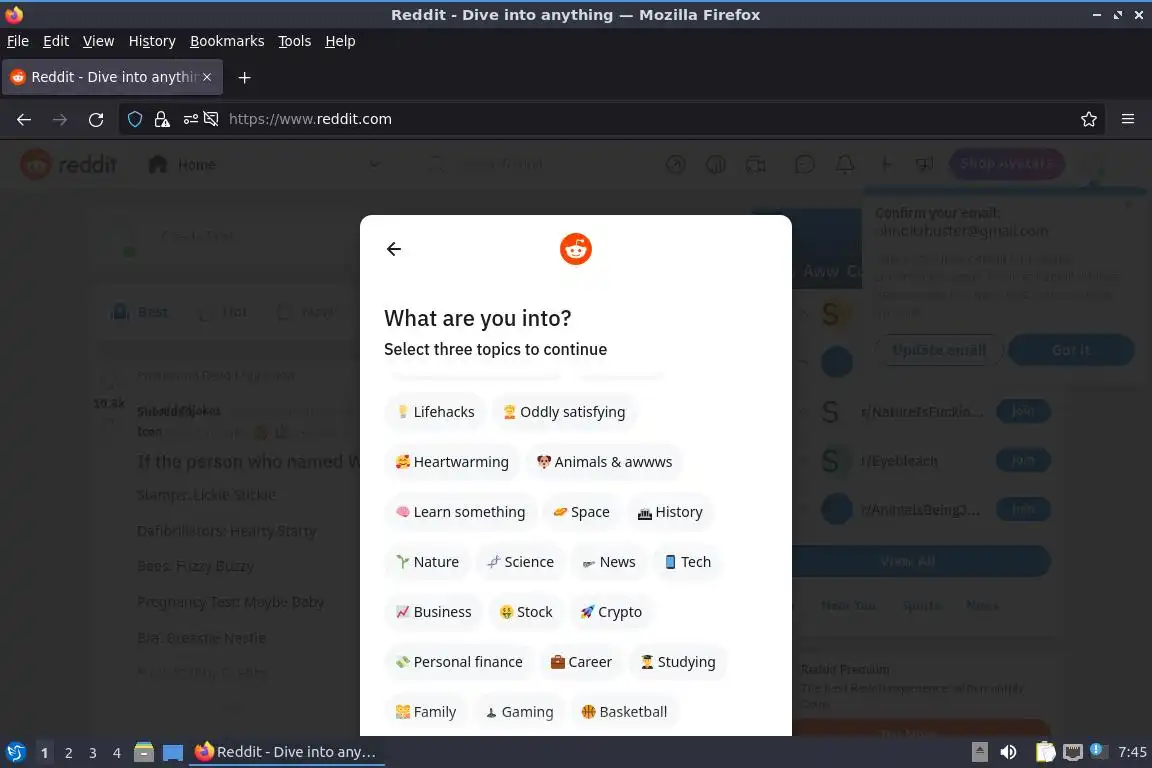Sort the feed by Best

coord(140,312)
